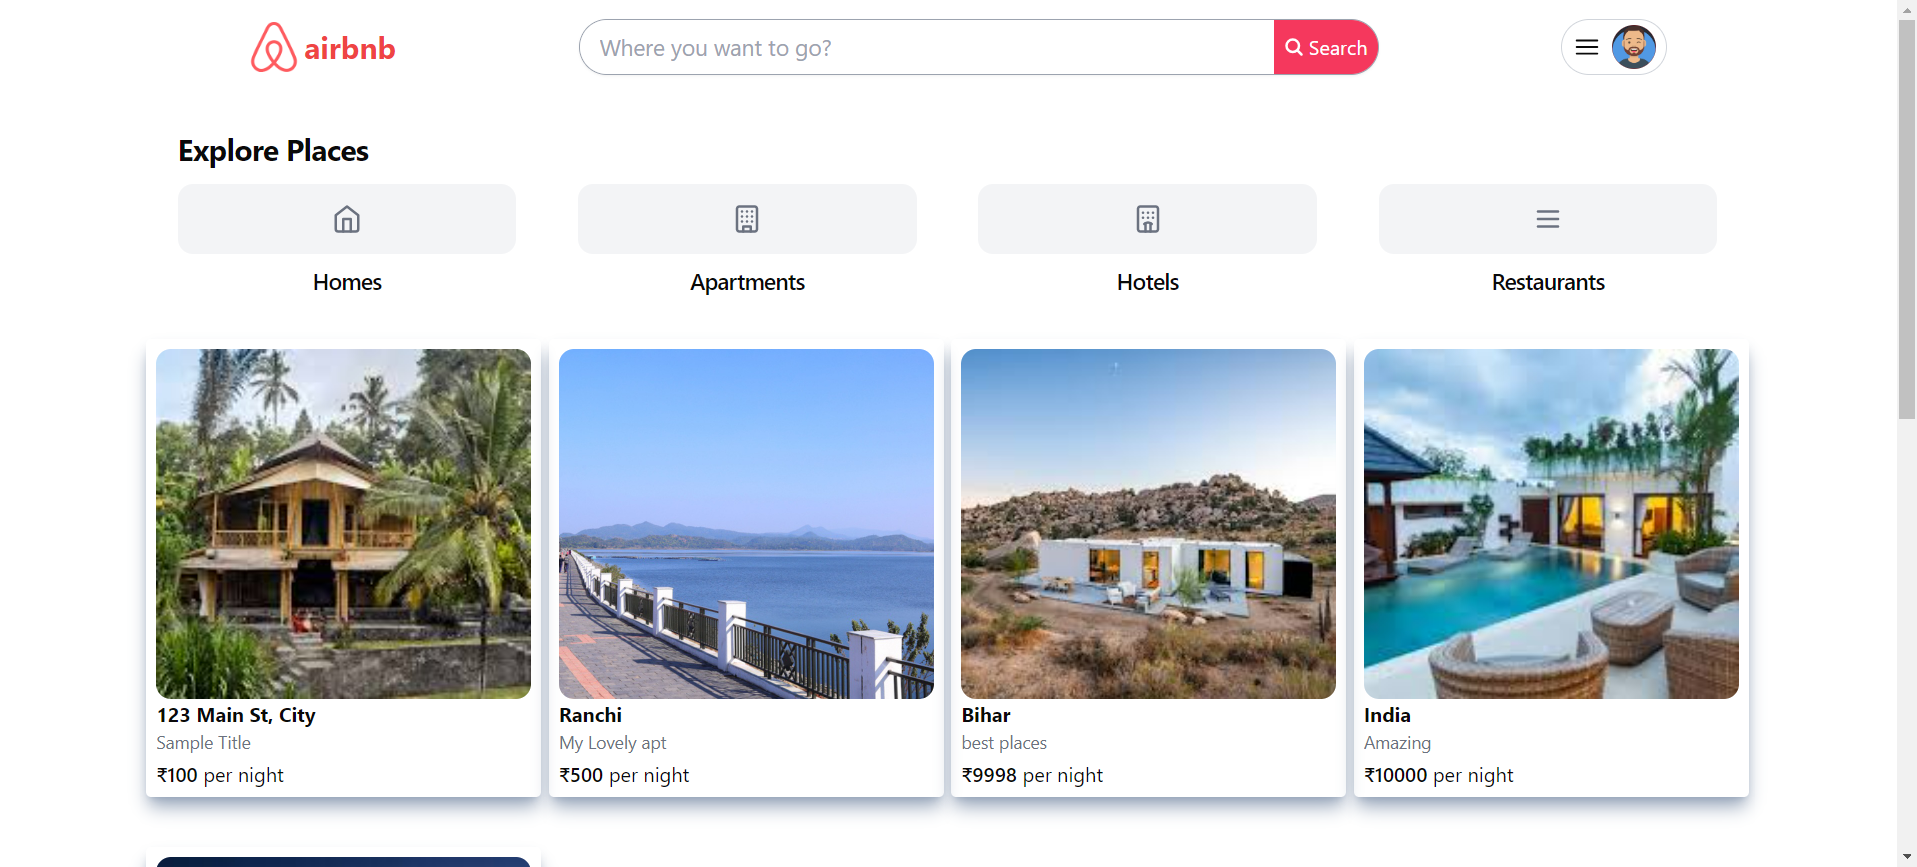Click the Airbnb logo icon
The height and width of the screenshot is (867, 1917).
[x=273, y=48]
